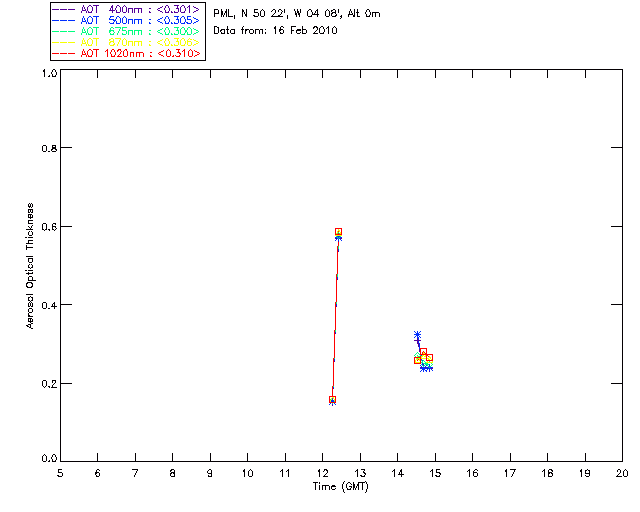Click the Time (GMT) axis title
This screenshot has height=512, width=640.
click(340, 487)
